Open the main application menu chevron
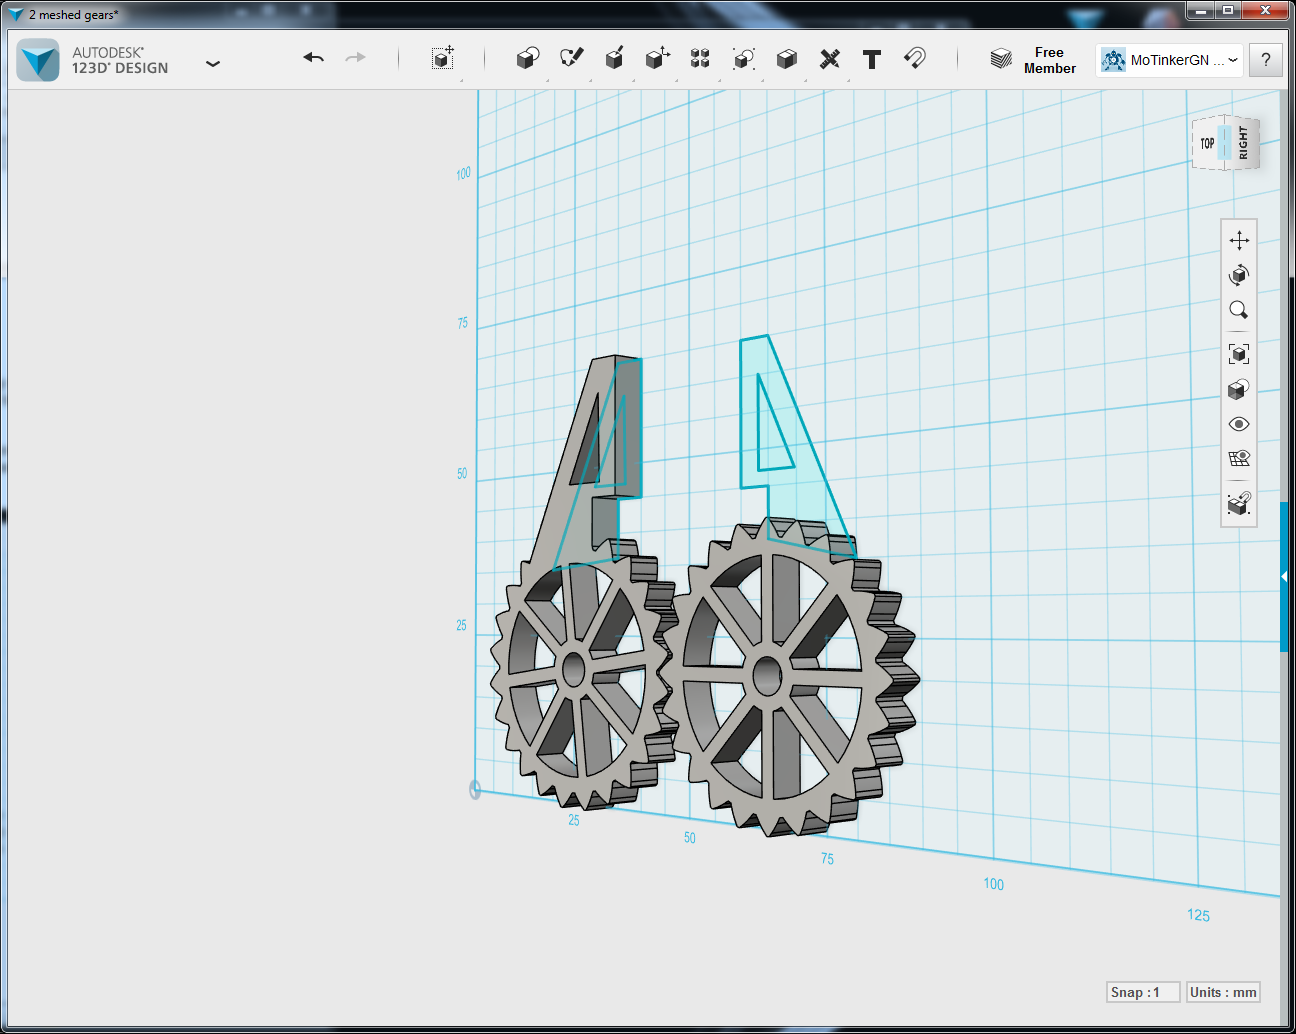This screenshot has height=1034, width=1296. point(213,62)
